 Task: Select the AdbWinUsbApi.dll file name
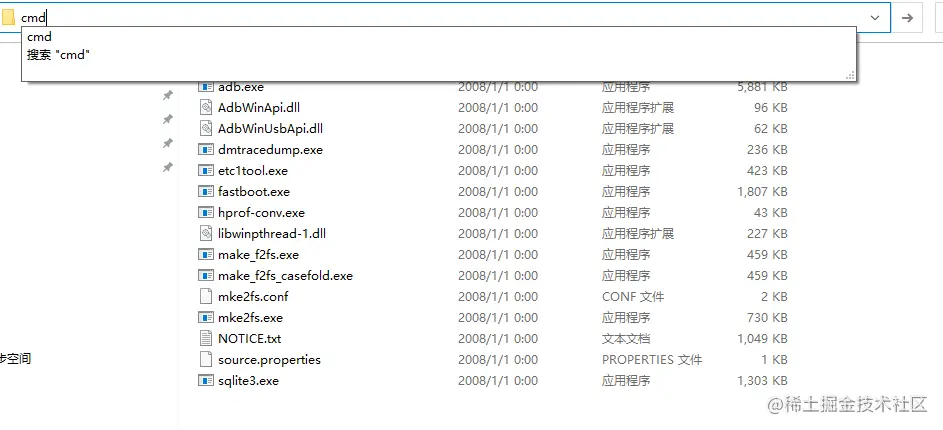(x=271, y=129)
